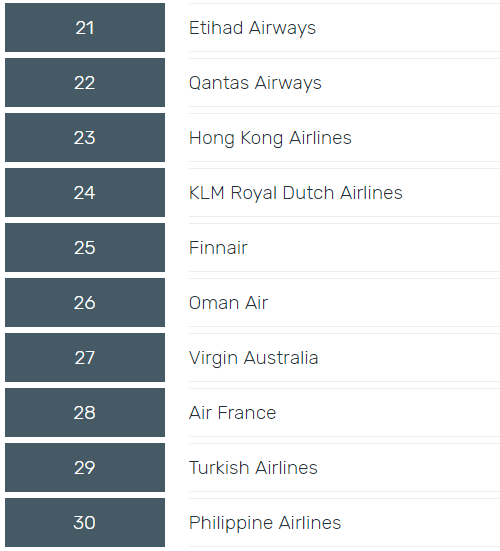Click the rank 25 box

[x=85, y=247]
